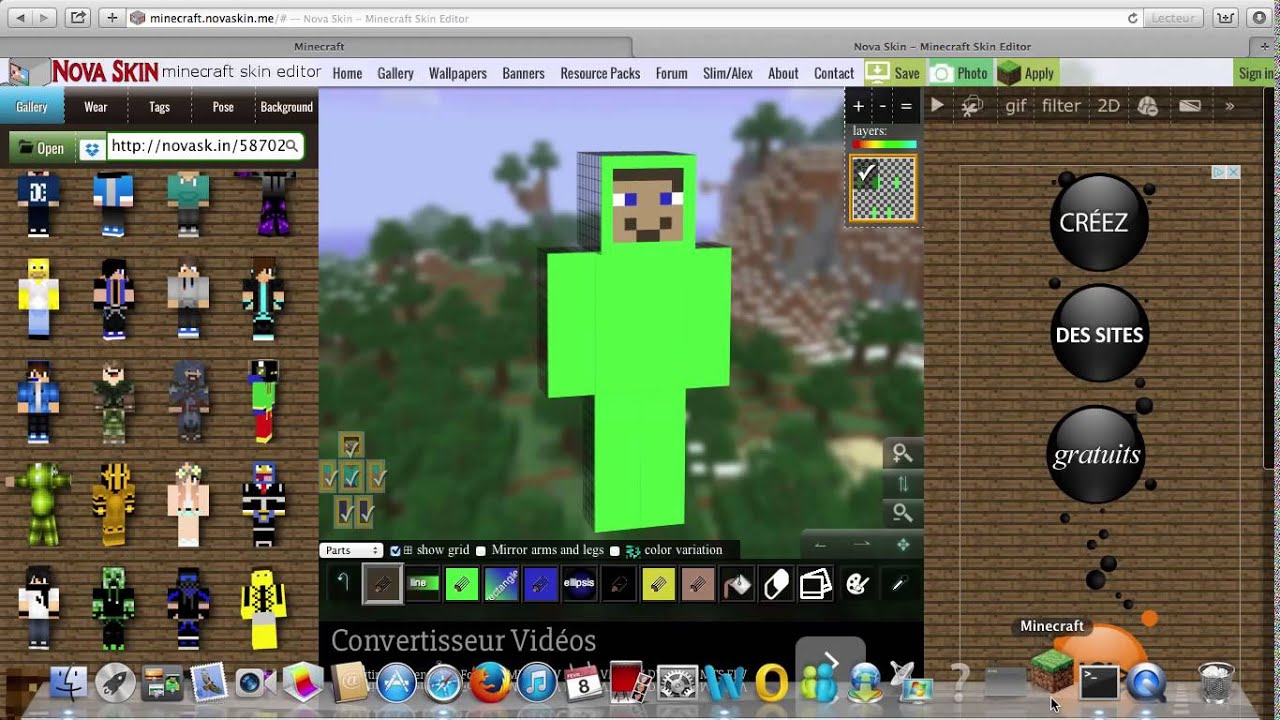This screenshot has width=1280, height=720.
Task: Toggle the head part visibility checkbox
Action: (350, 446)
